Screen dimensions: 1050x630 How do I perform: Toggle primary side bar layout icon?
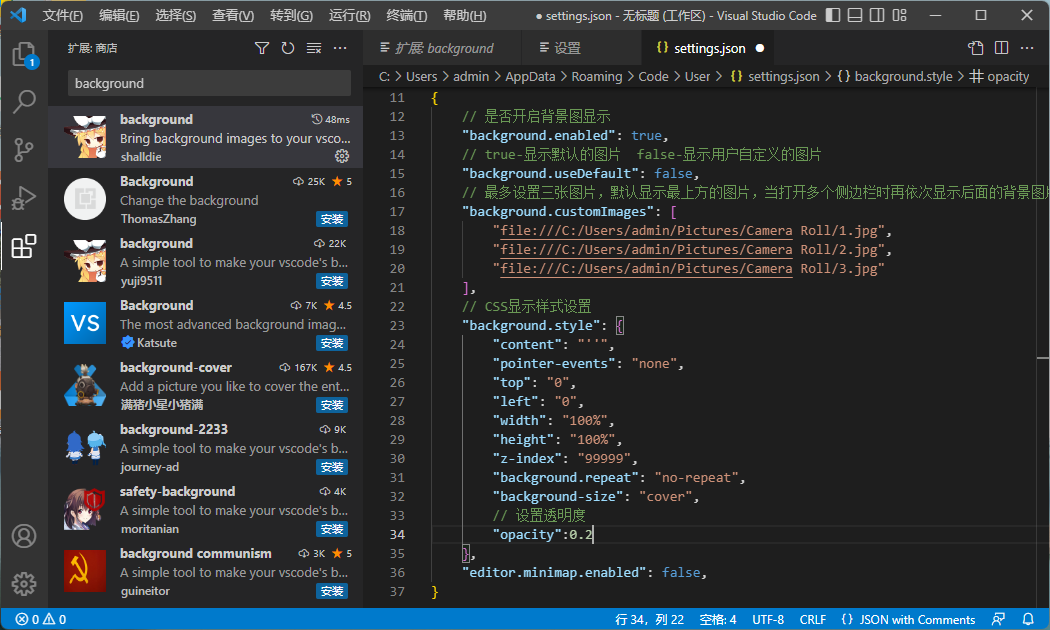tap(832, 15)
